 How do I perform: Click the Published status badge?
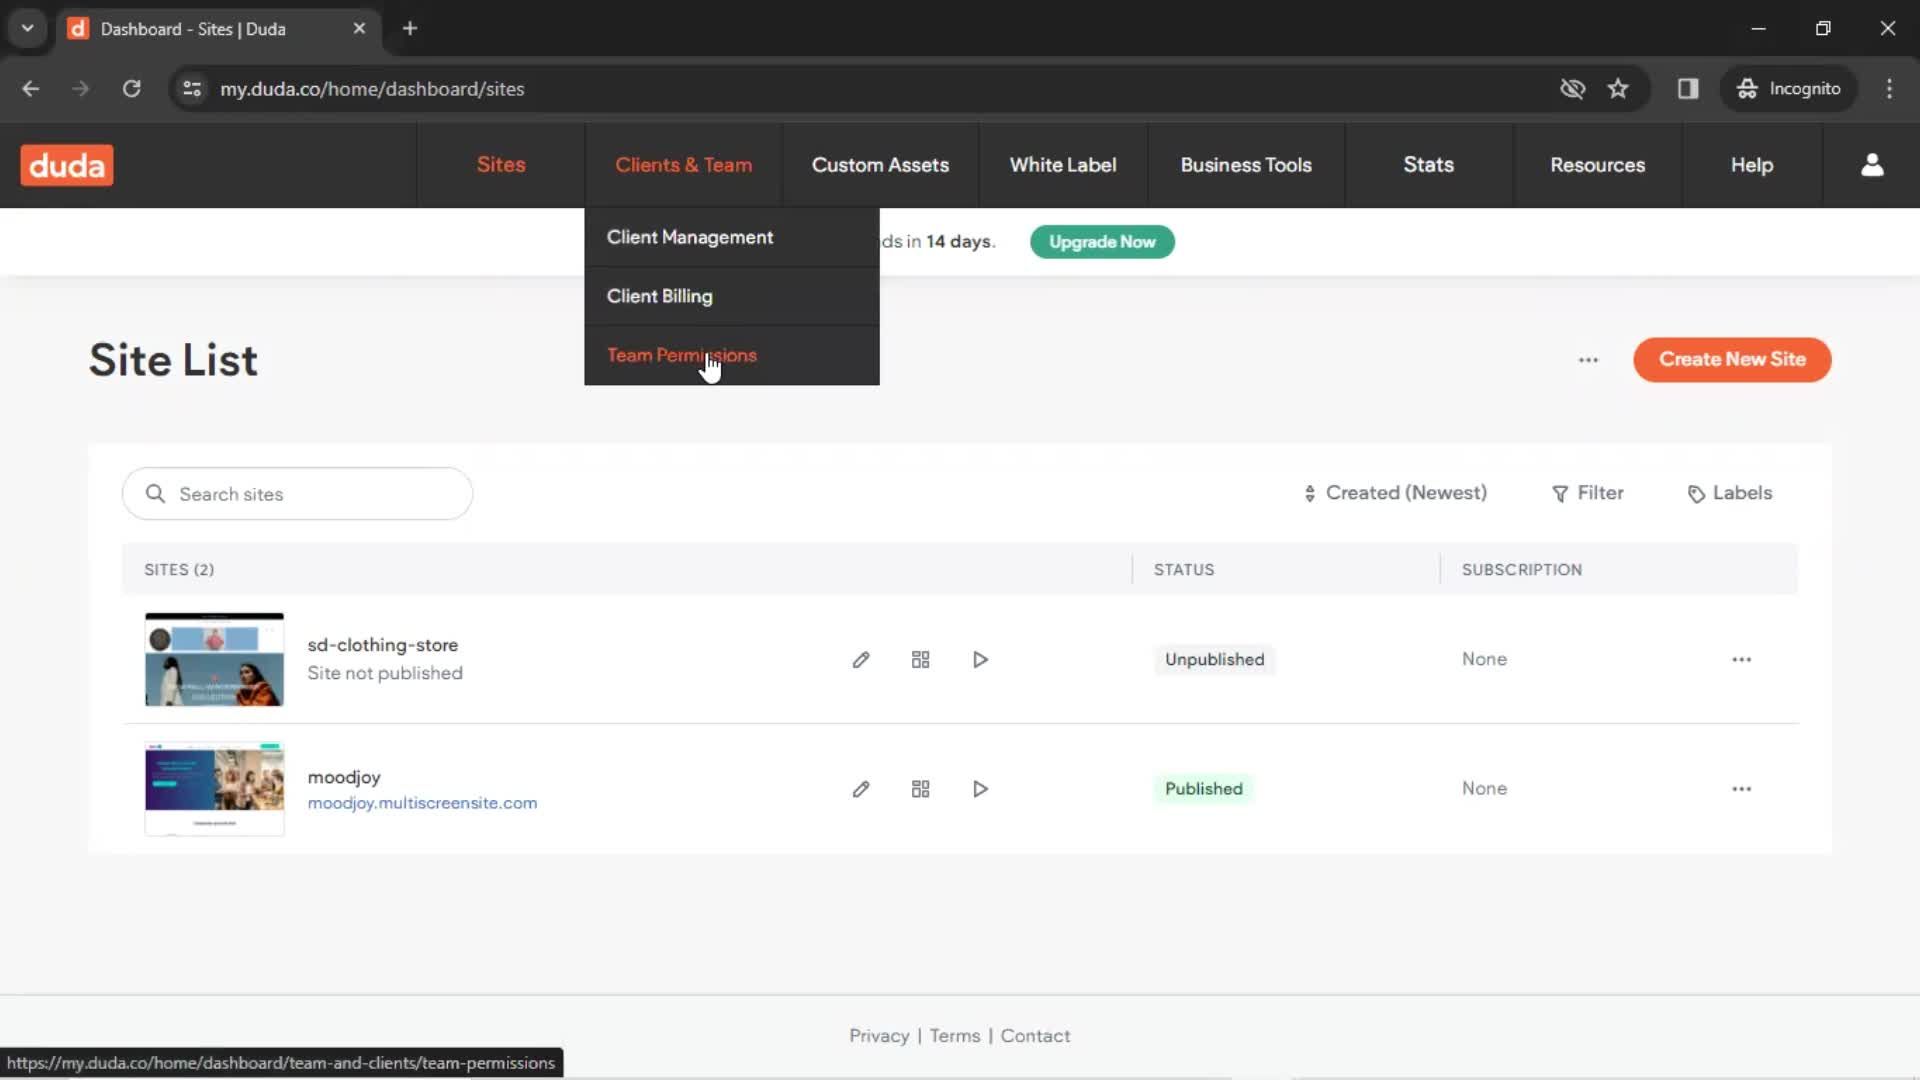tap(1203, 789)
